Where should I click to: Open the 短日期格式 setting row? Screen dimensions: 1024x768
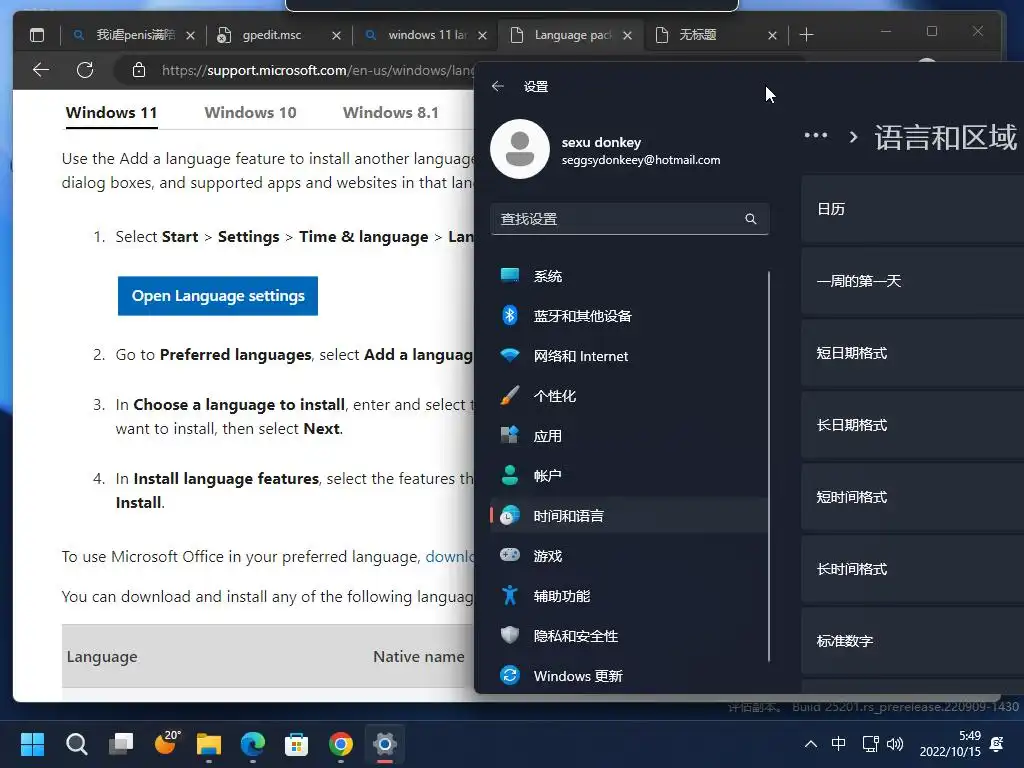point(912,353)
